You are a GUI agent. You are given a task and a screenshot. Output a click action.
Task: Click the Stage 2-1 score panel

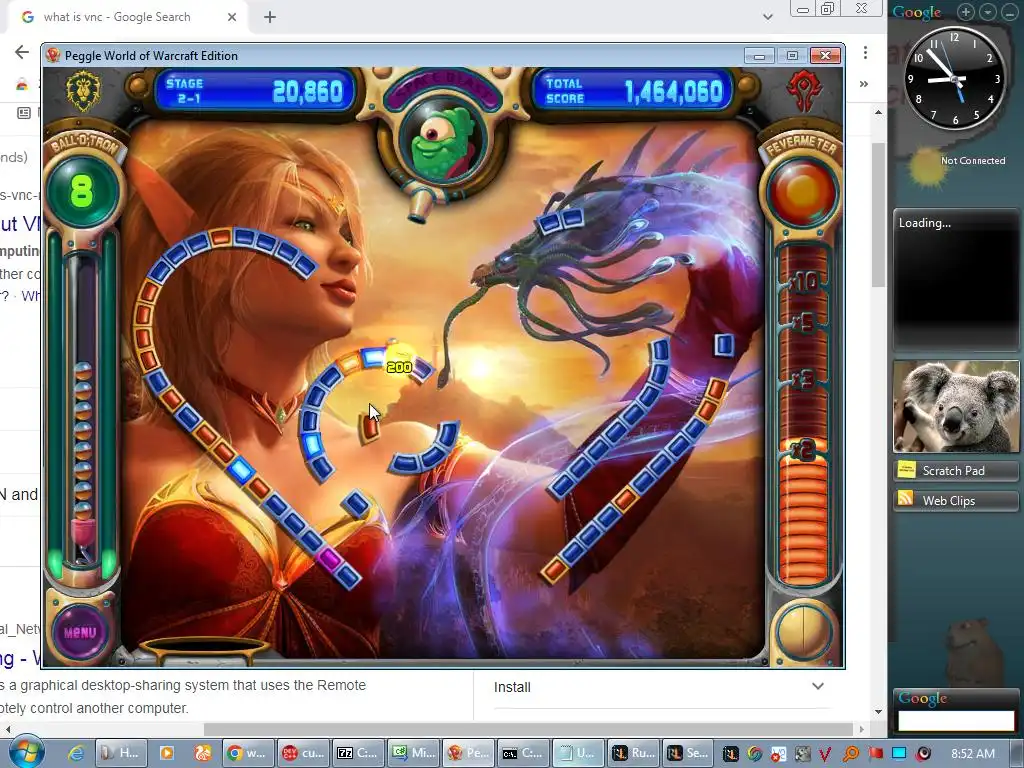pyautogui.click(x=255, y=91)
